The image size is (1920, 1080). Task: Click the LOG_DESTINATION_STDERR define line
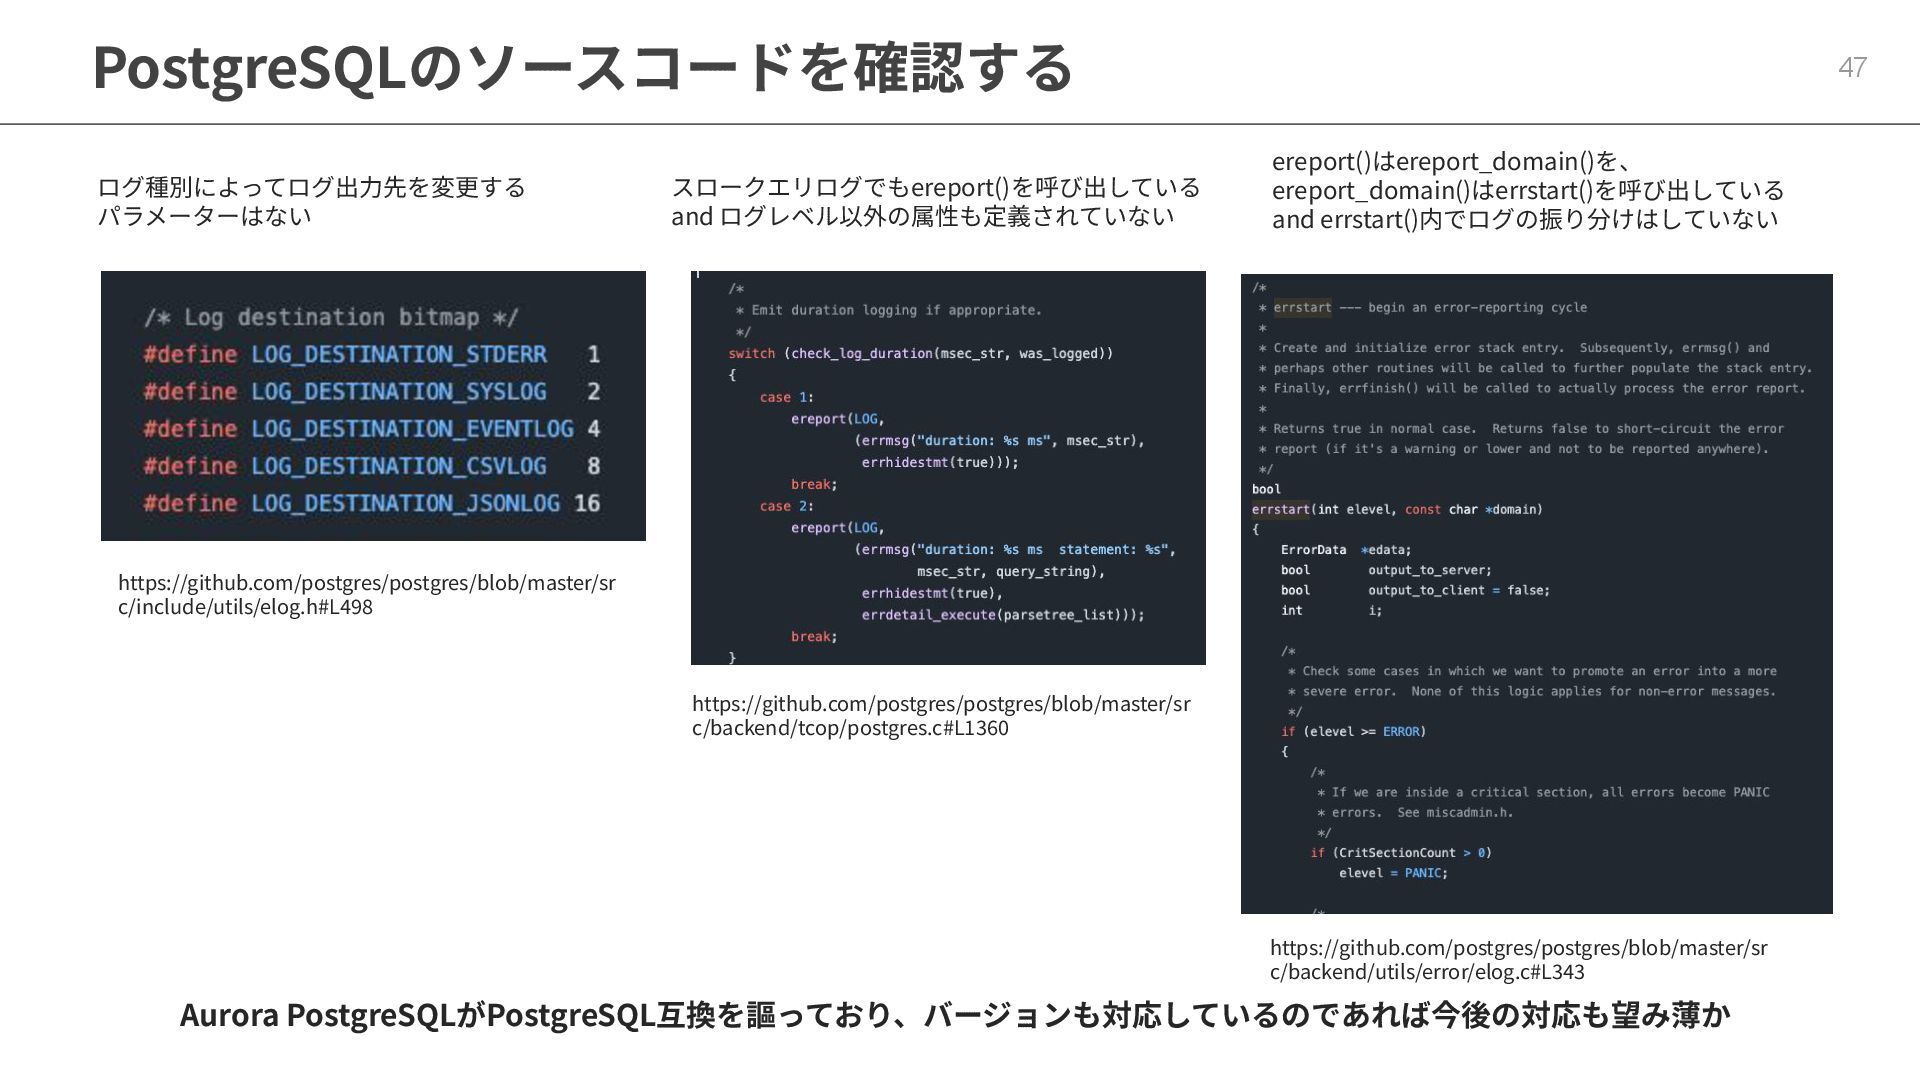[x=370, y=354]
